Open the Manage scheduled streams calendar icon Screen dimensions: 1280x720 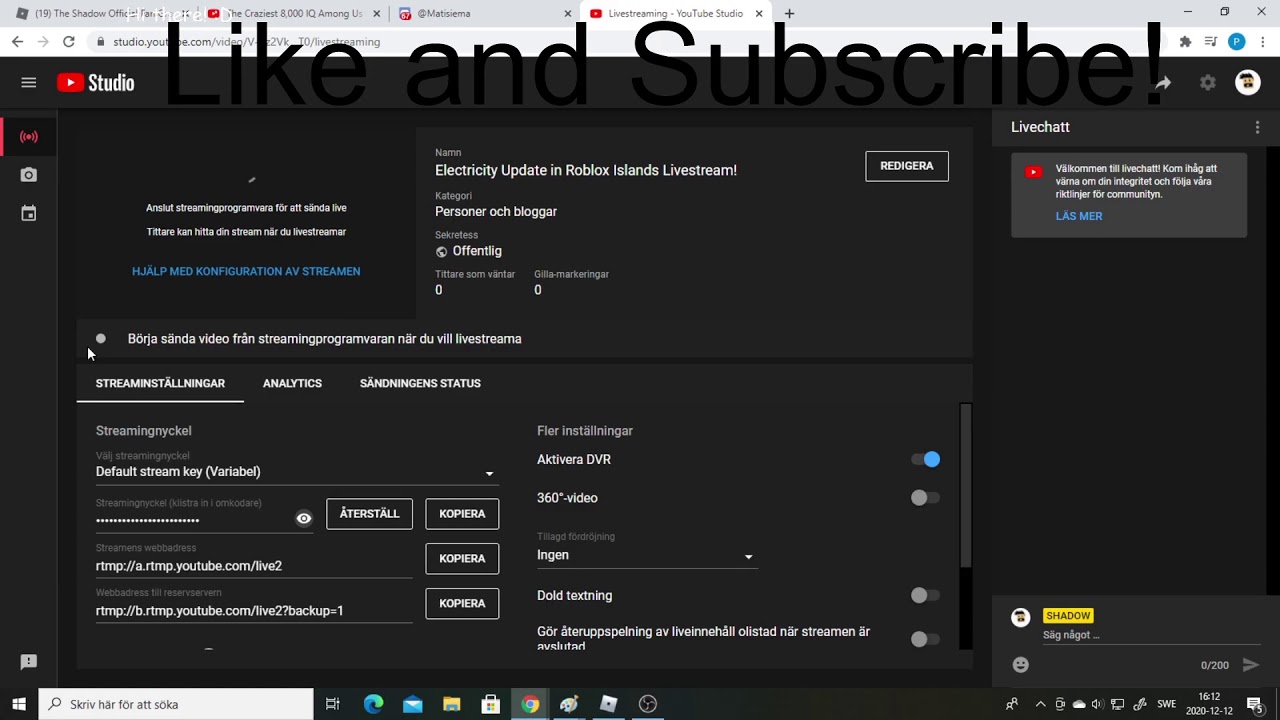tap(29, 213)
